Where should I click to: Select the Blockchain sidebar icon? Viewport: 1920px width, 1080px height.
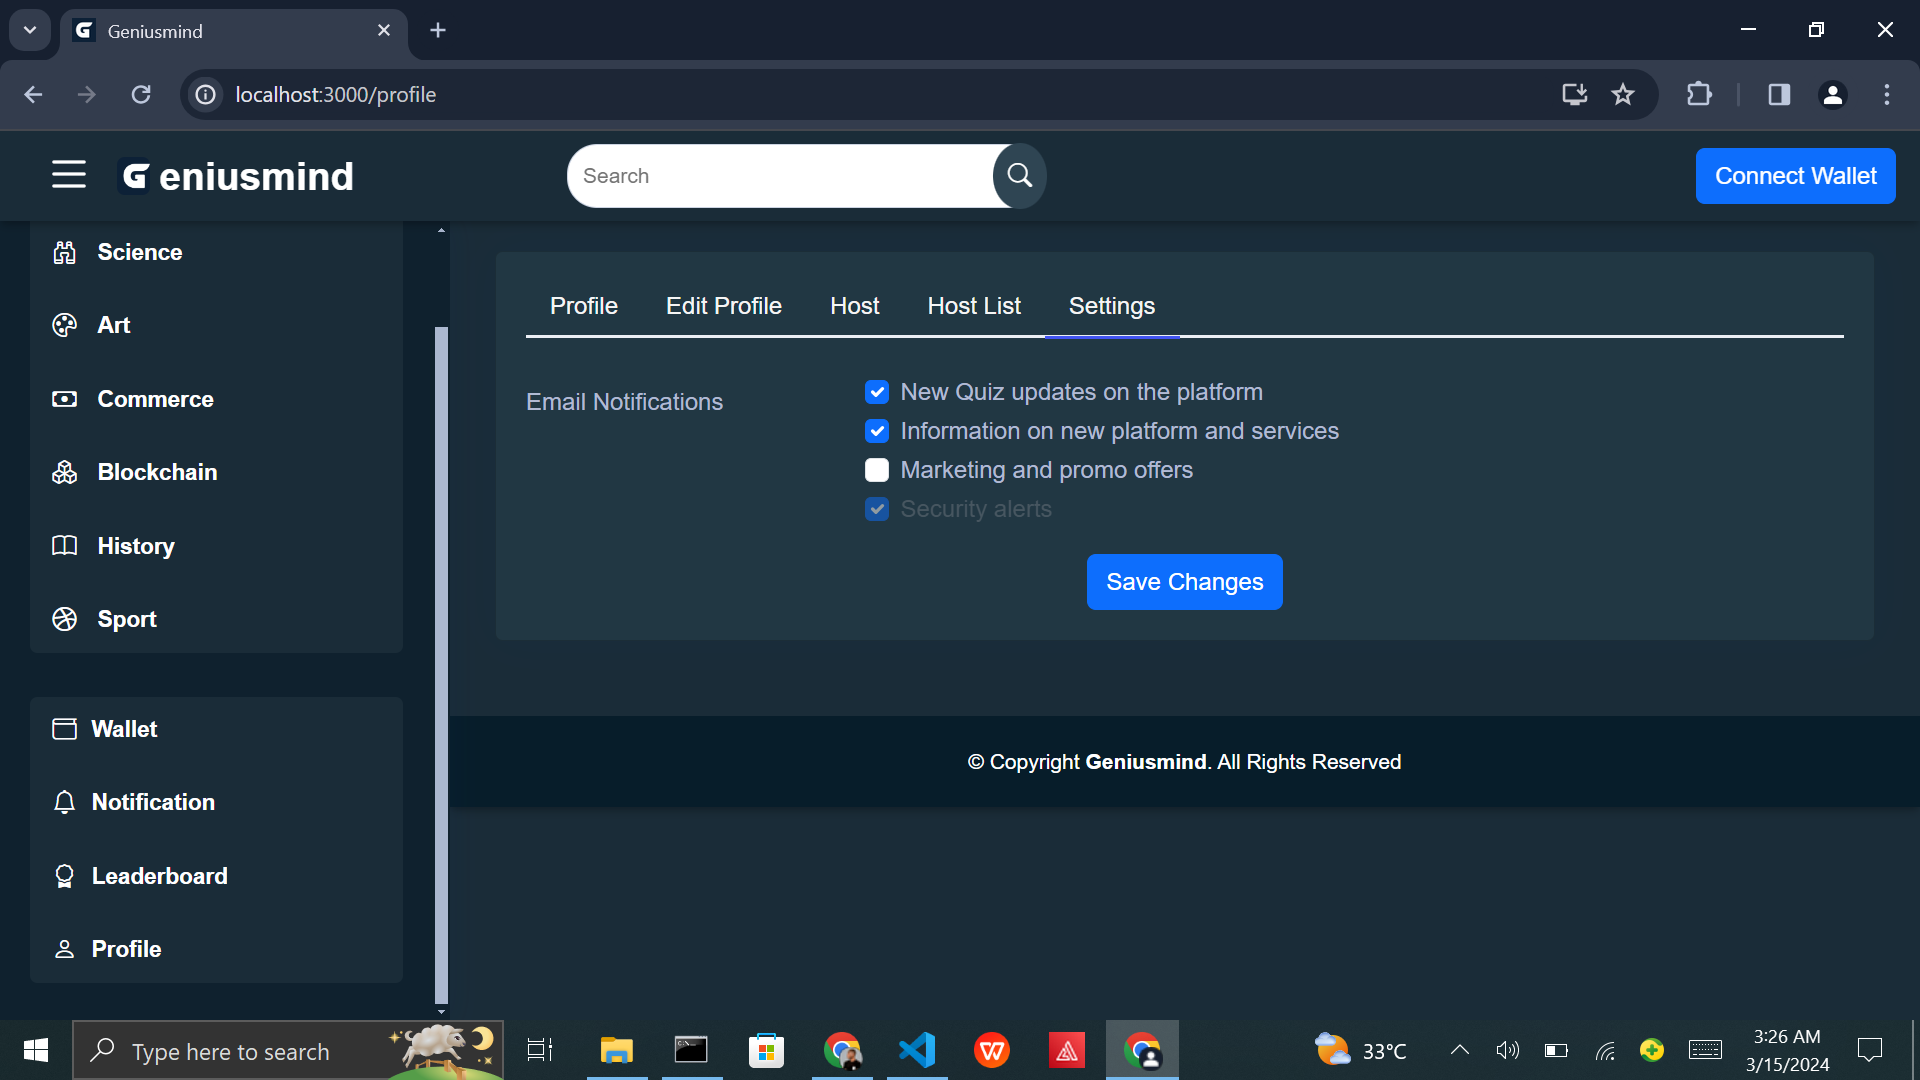coord(65,472)
